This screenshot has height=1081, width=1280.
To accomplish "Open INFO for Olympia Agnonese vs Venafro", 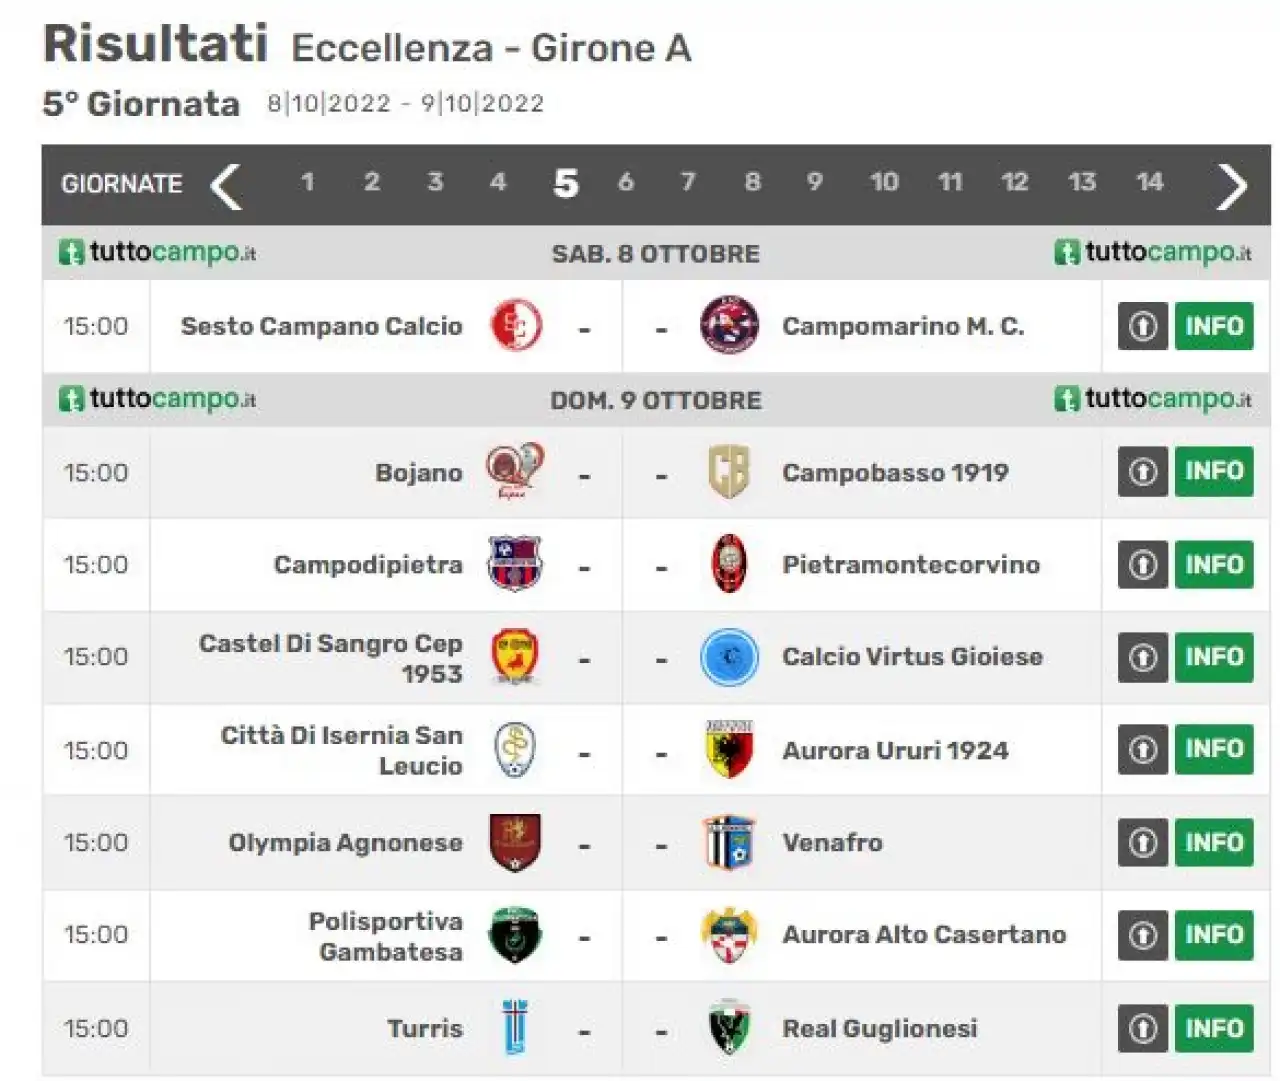I will (1214, 842).
